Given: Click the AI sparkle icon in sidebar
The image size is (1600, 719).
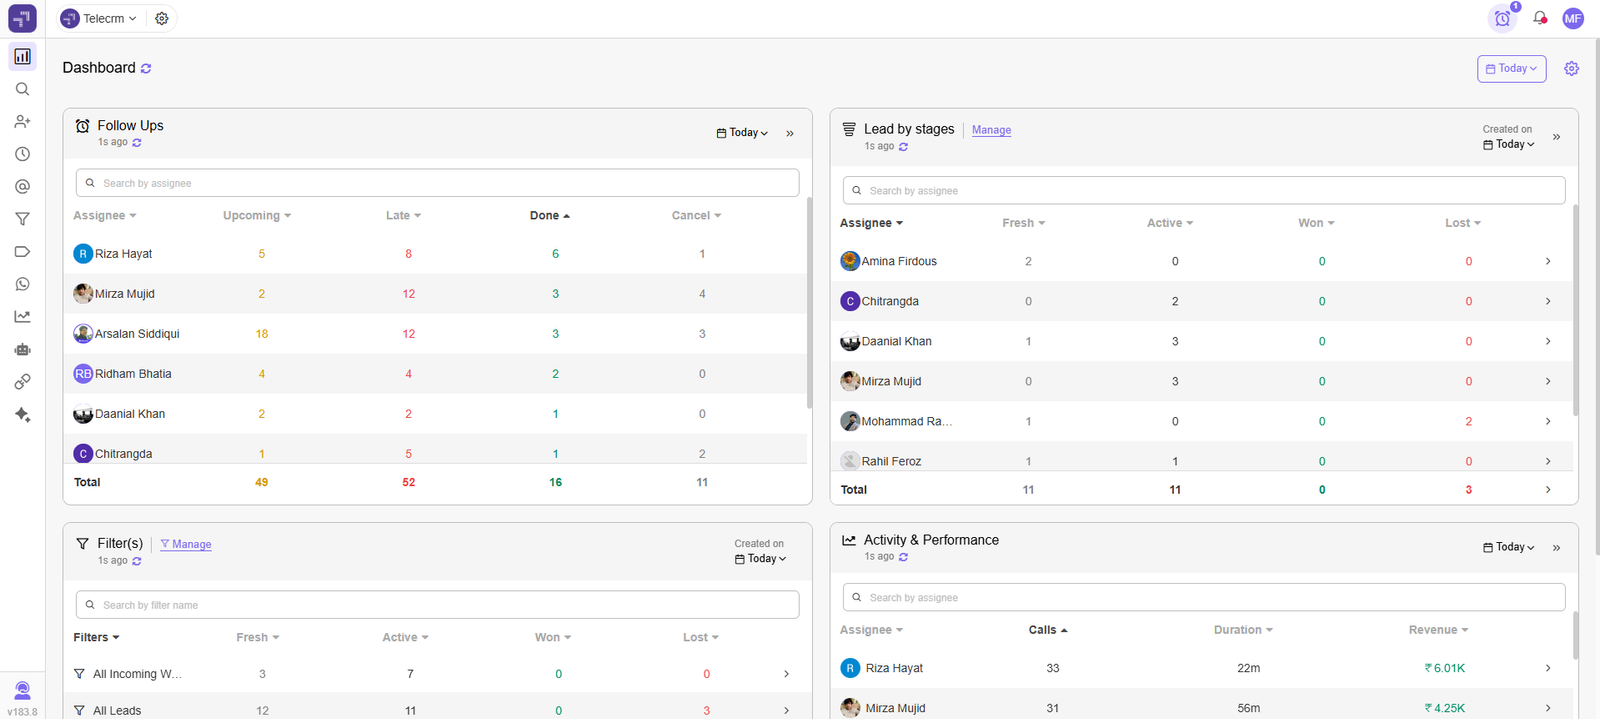Looking at the screenshot, I should tap(22, 415).
